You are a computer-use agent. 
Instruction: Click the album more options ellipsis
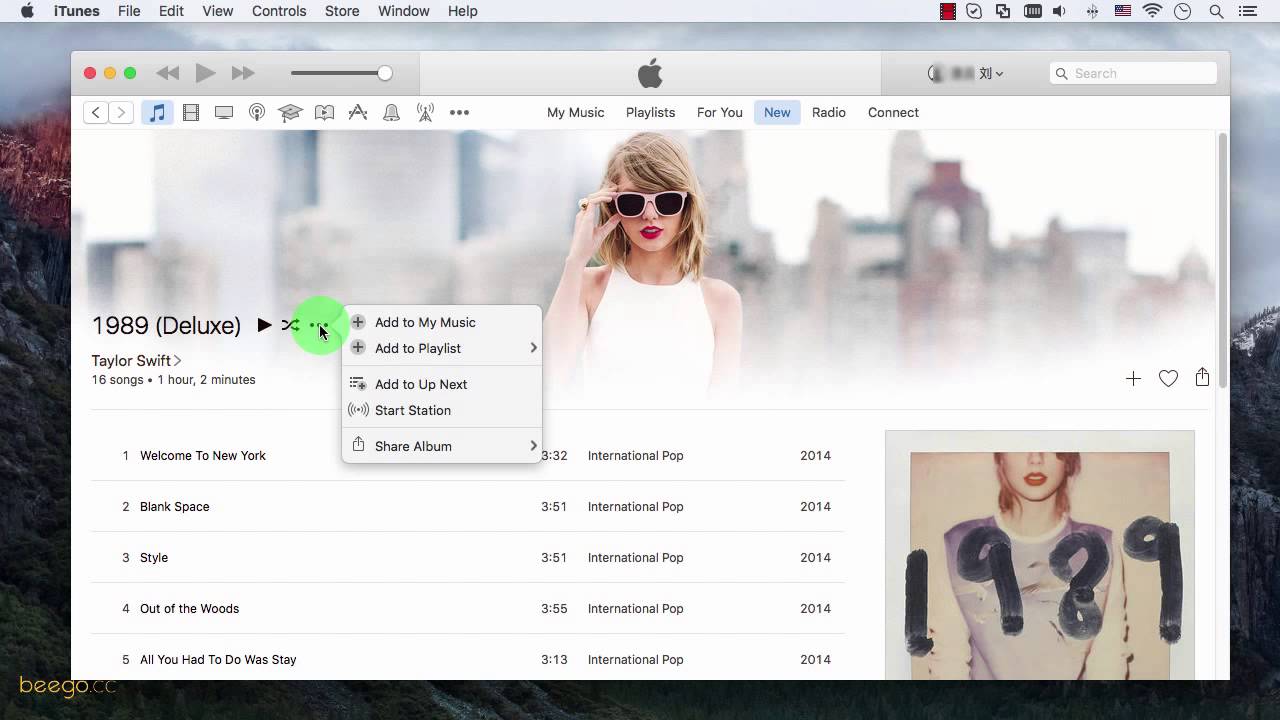pyautogui.click(x=317, y=325)
